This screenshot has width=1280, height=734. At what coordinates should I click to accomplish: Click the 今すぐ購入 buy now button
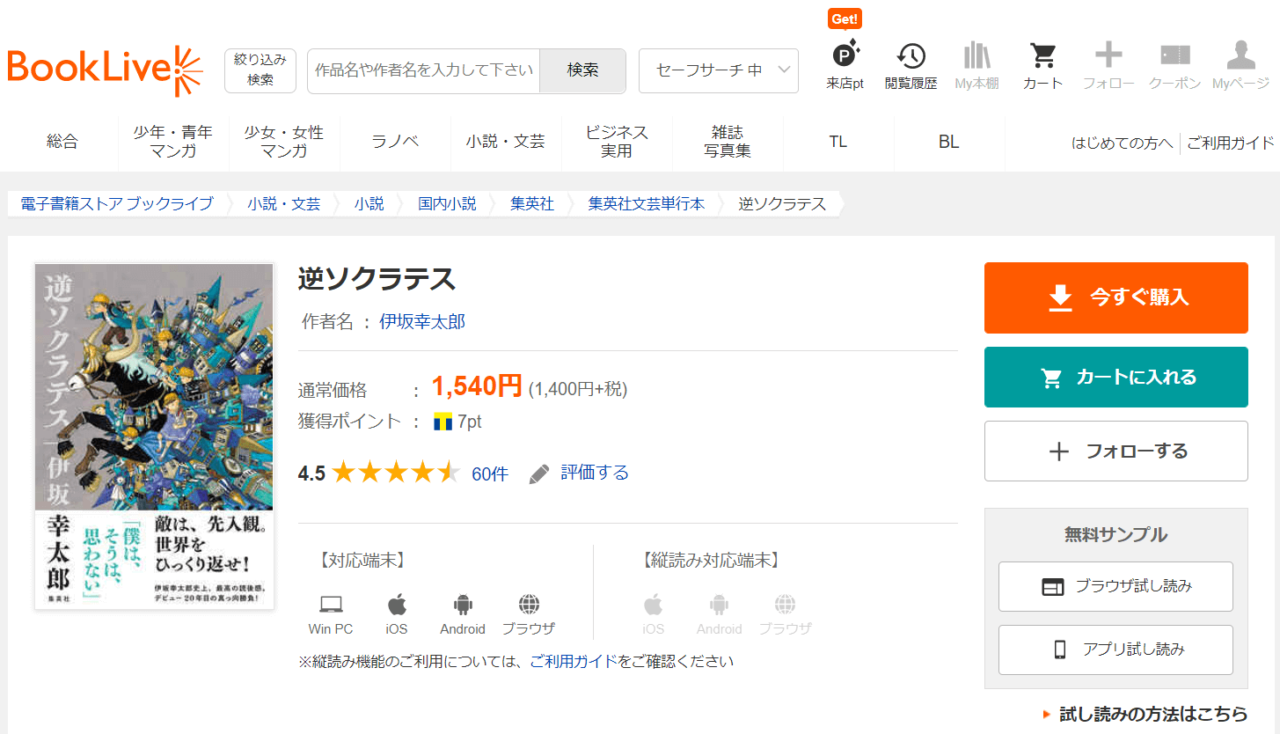(x=1116, y=298)
